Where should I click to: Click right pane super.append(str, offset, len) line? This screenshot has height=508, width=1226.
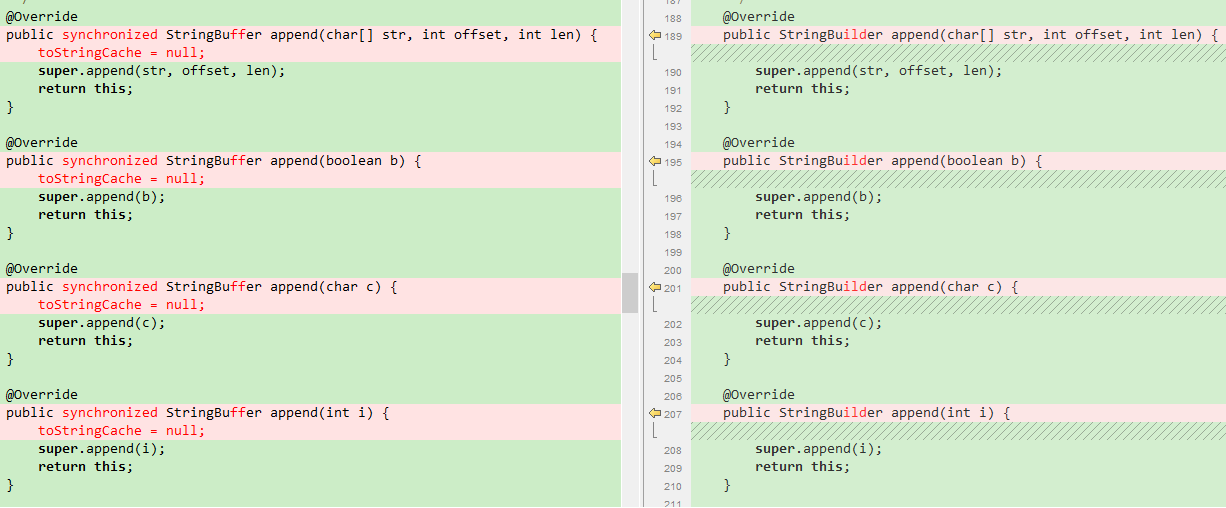879,71
